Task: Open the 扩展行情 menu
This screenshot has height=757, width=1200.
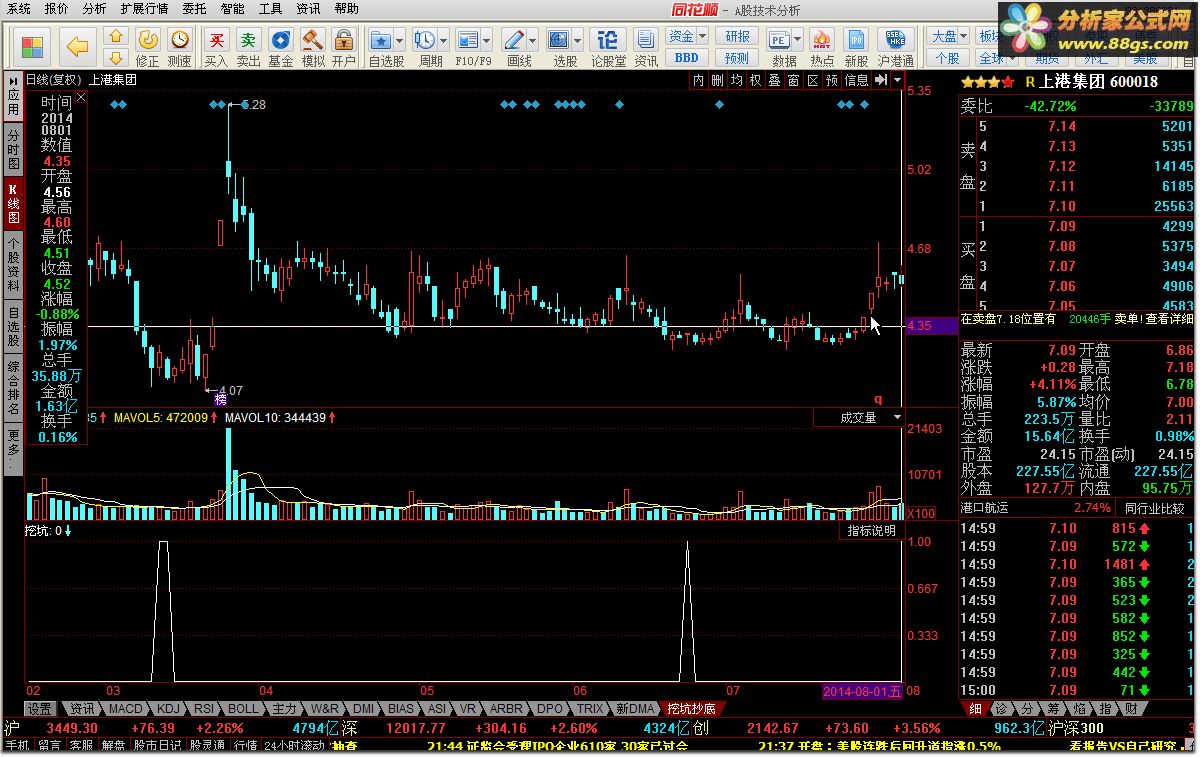Action: (x=144, y=9)
